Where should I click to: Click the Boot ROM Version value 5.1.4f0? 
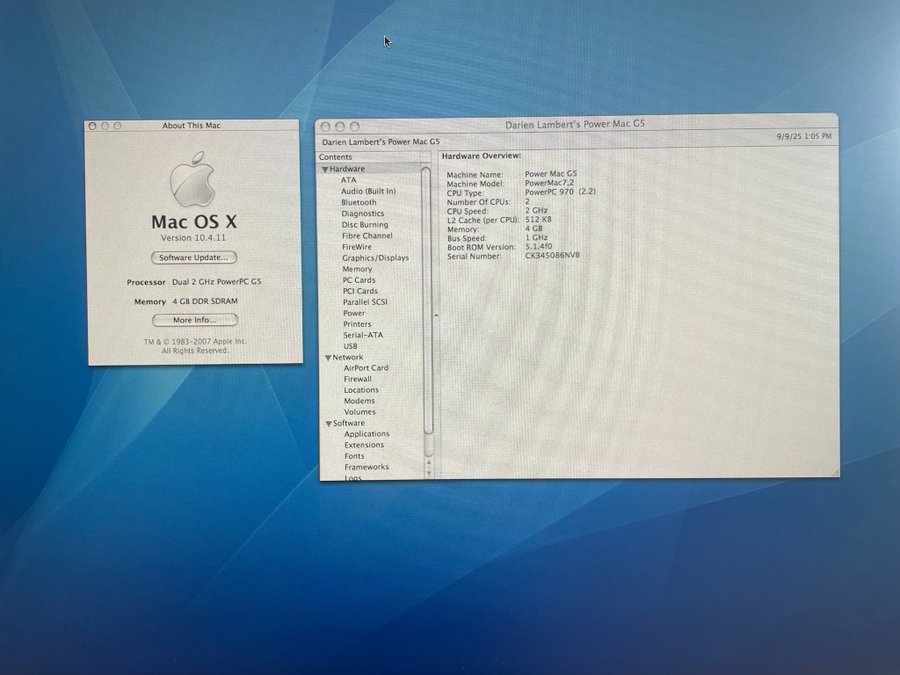point(538,246)
